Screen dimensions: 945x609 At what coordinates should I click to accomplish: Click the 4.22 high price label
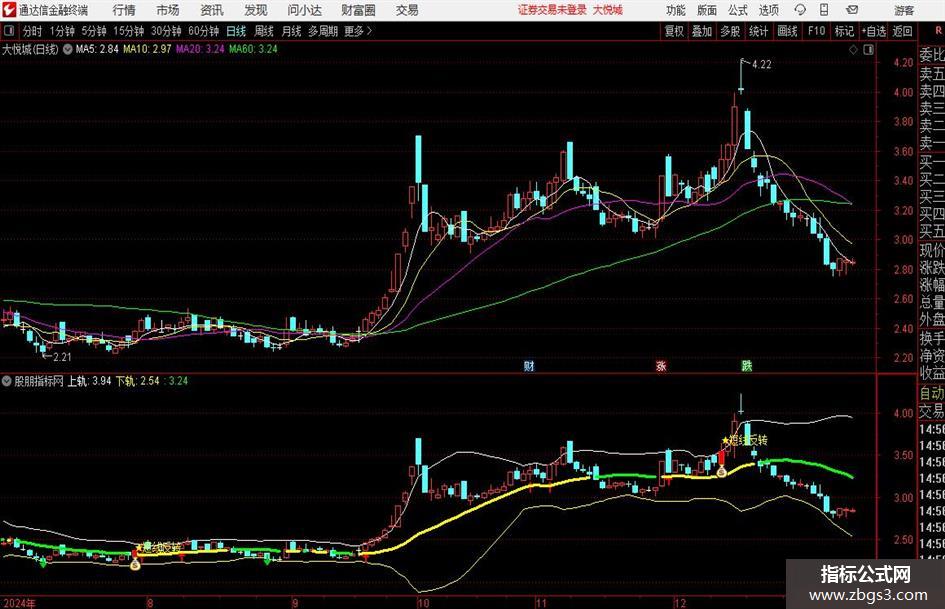pyautogui.click(x=762, y=65)
